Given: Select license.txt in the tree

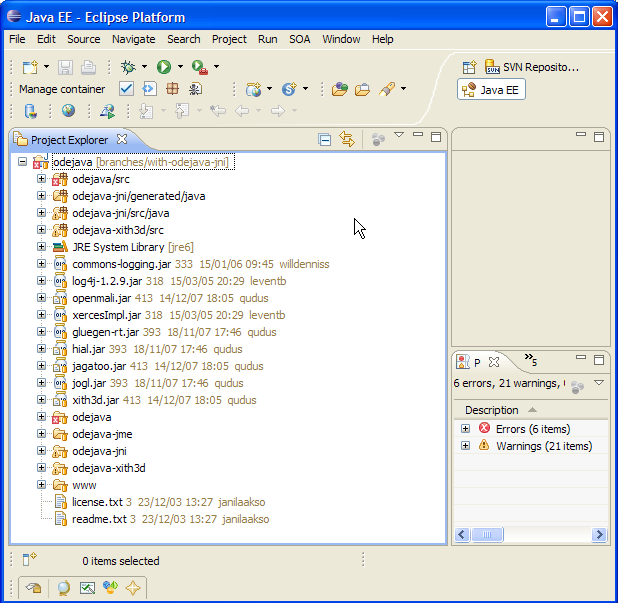Looking at the screenshot, I should tap(97, 502).
